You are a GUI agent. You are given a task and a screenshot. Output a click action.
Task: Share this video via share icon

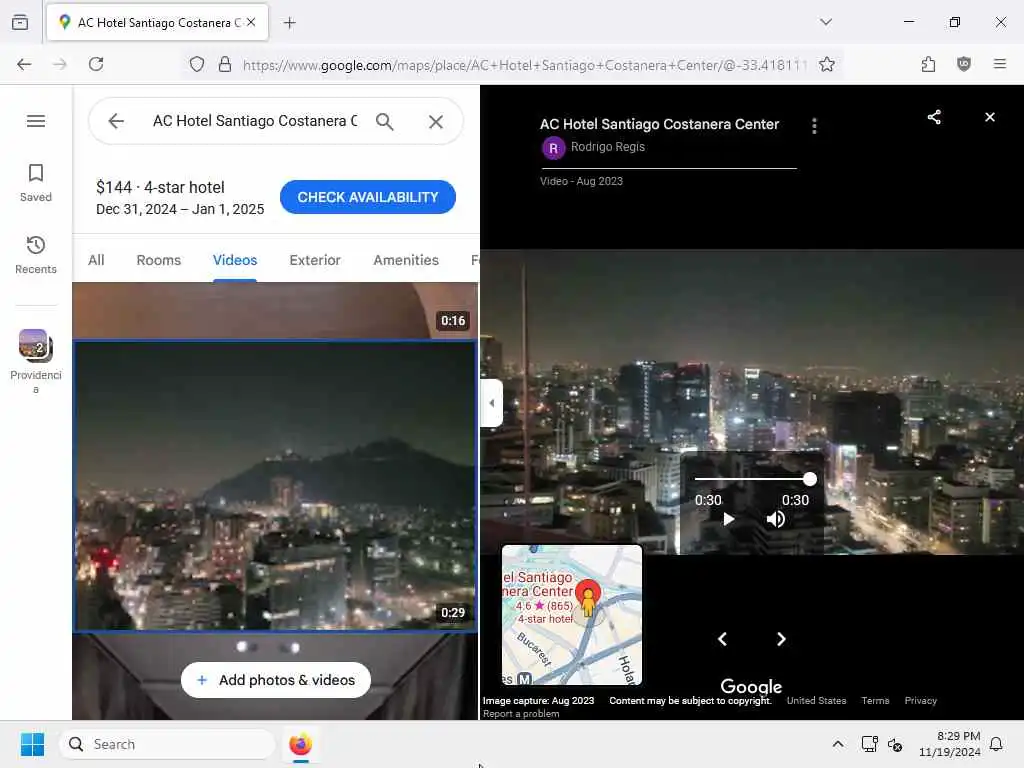click(934, 117)
